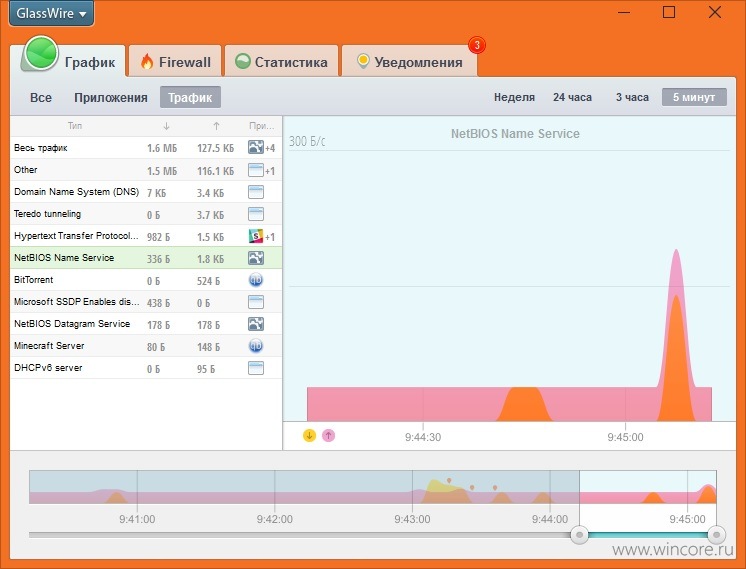Click app icon in NetBIOS Datagram Service row
Screen dimensions: 746x569
pyautogui.click(x=256, y=324)
